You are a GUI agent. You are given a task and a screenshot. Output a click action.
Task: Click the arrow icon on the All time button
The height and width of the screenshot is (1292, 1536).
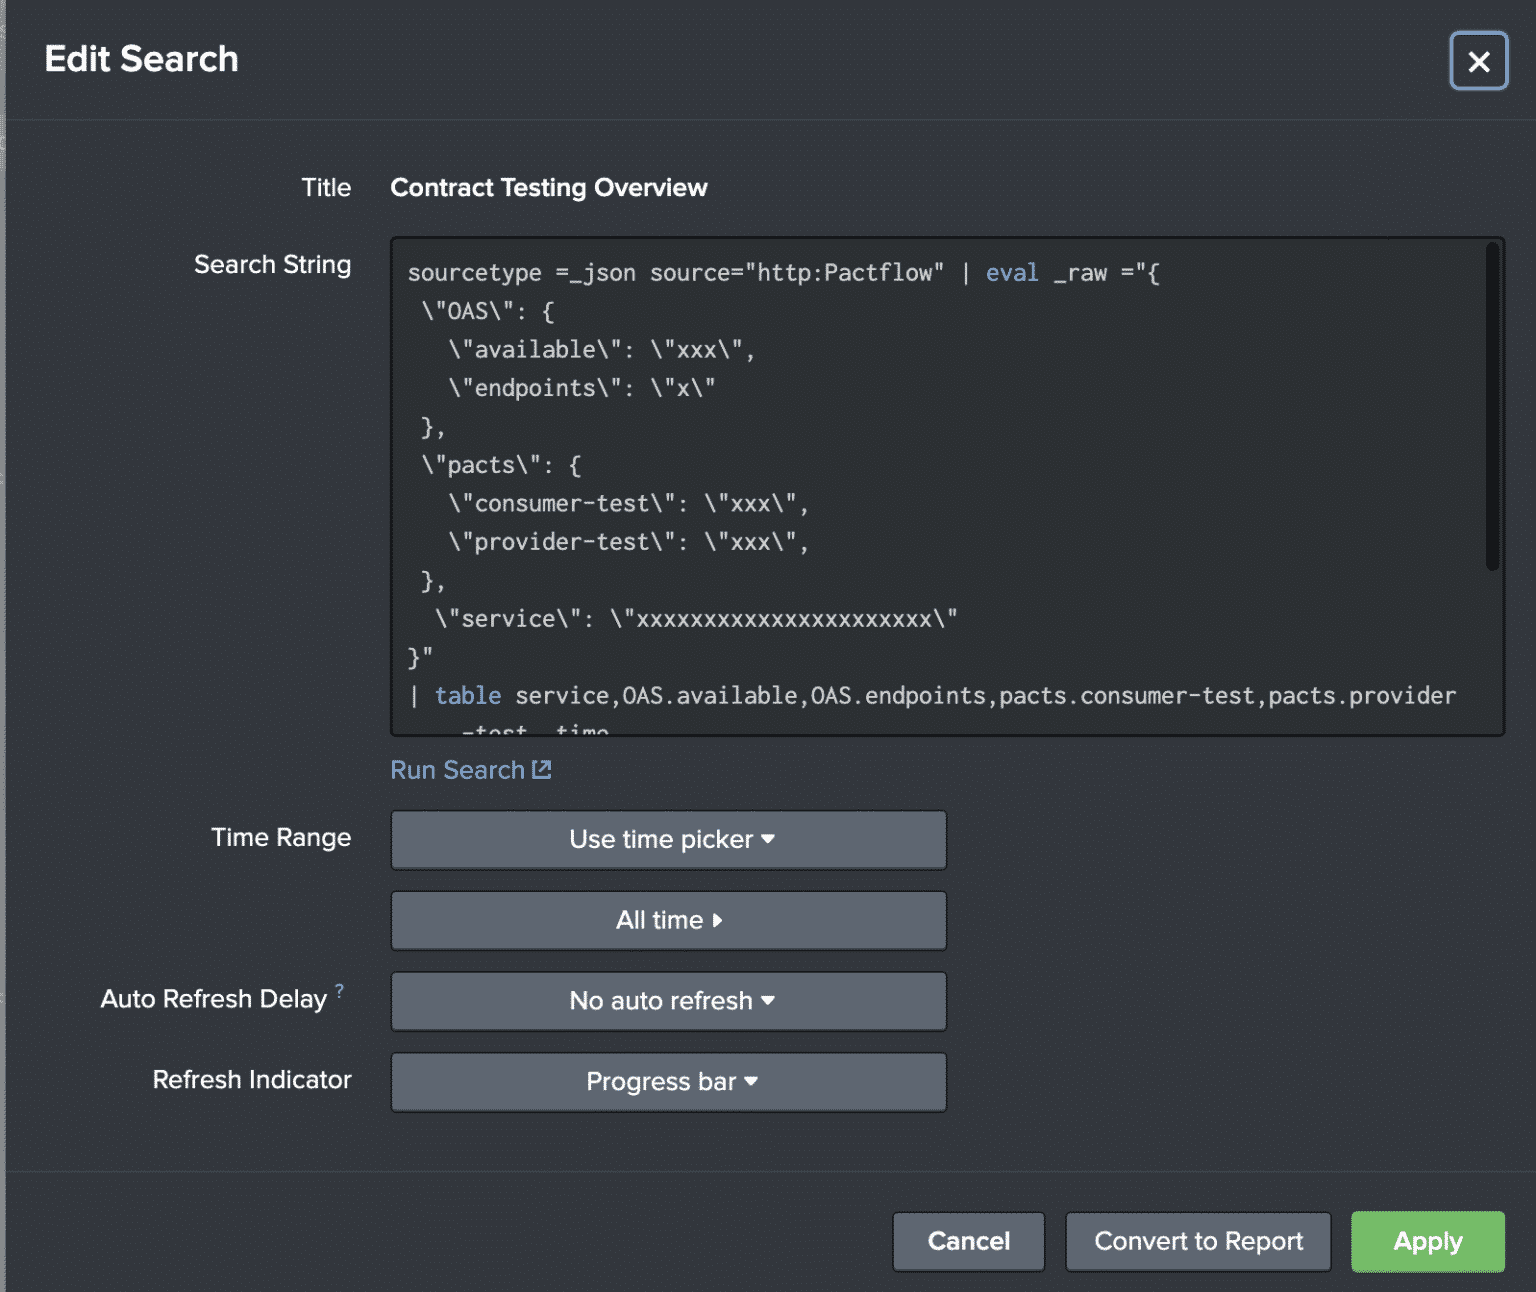[x=718, y=921]
